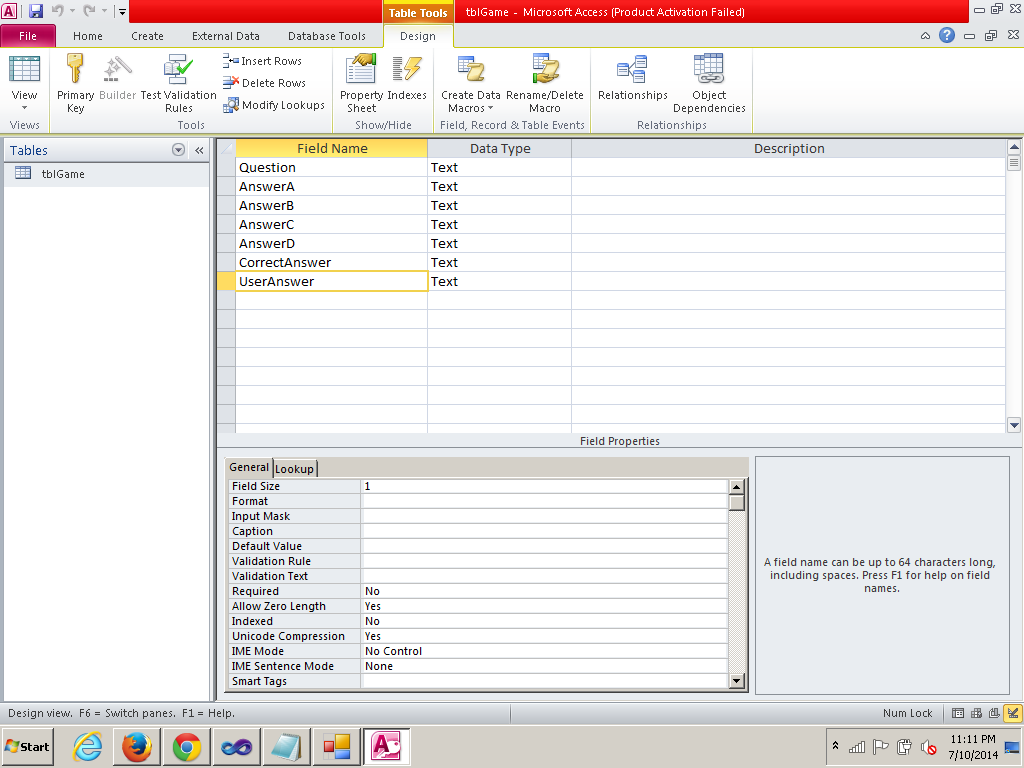Open the File menu
Viewport: 1024px width, 768px height.
coord(28,36)
